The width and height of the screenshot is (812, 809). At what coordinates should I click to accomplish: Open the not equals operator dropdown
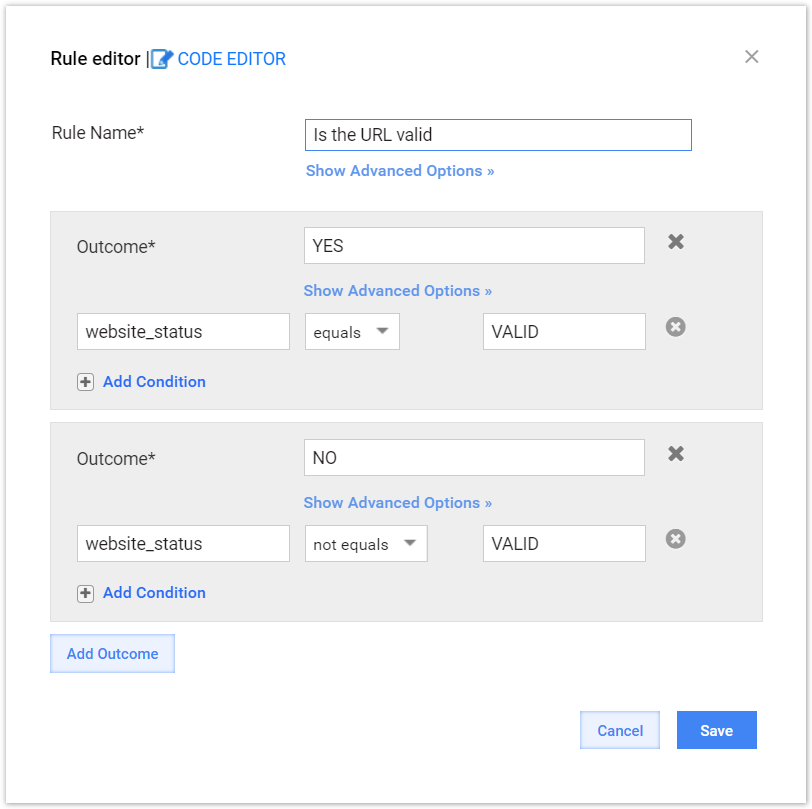pos(366,543)
